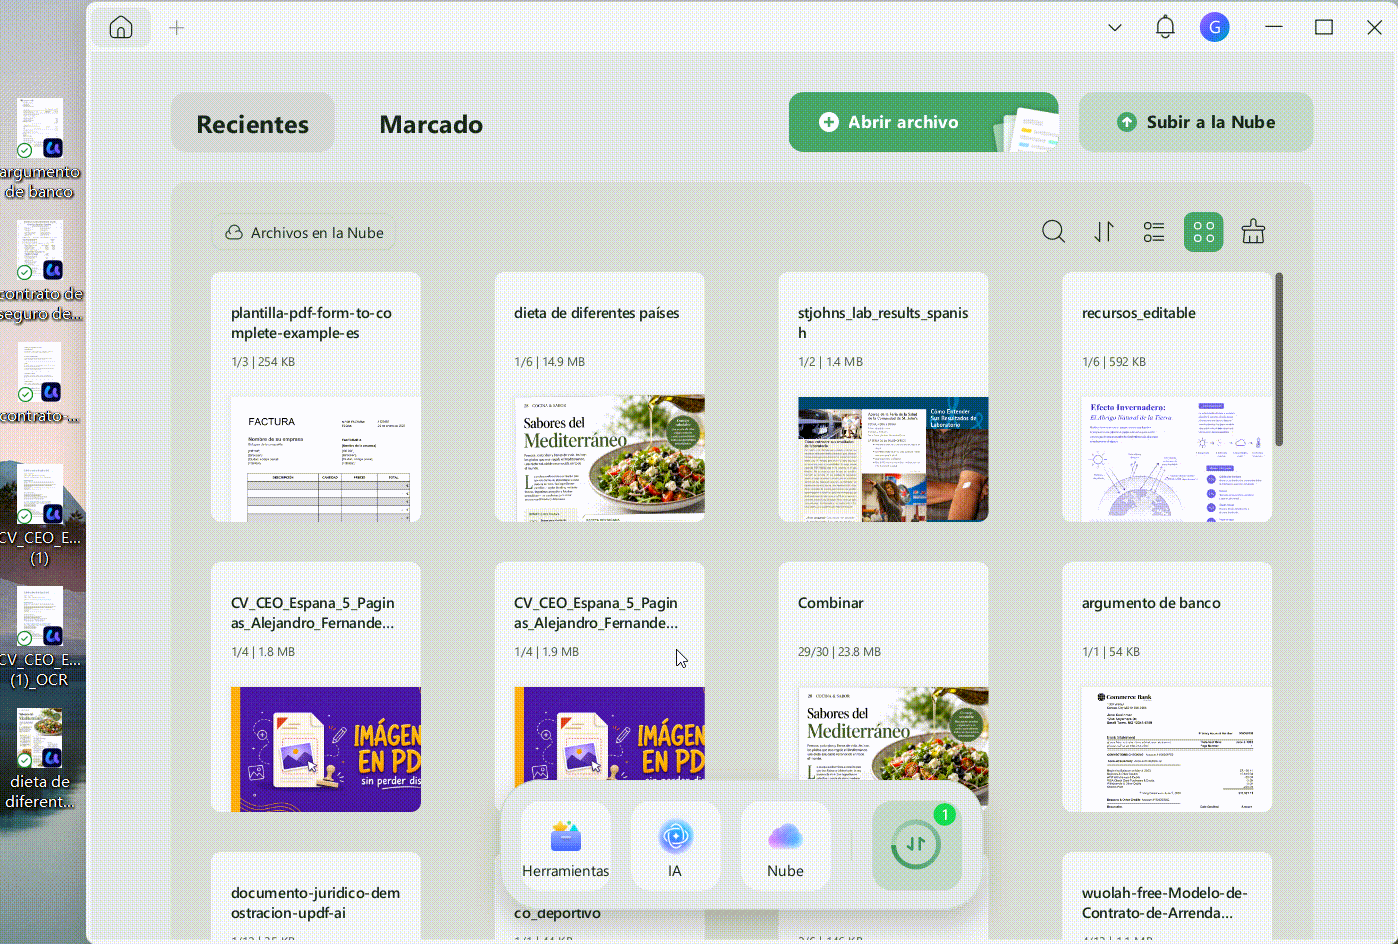
Task: Click the 1/6 | 592 KB file info
Action: [1114, 362]
